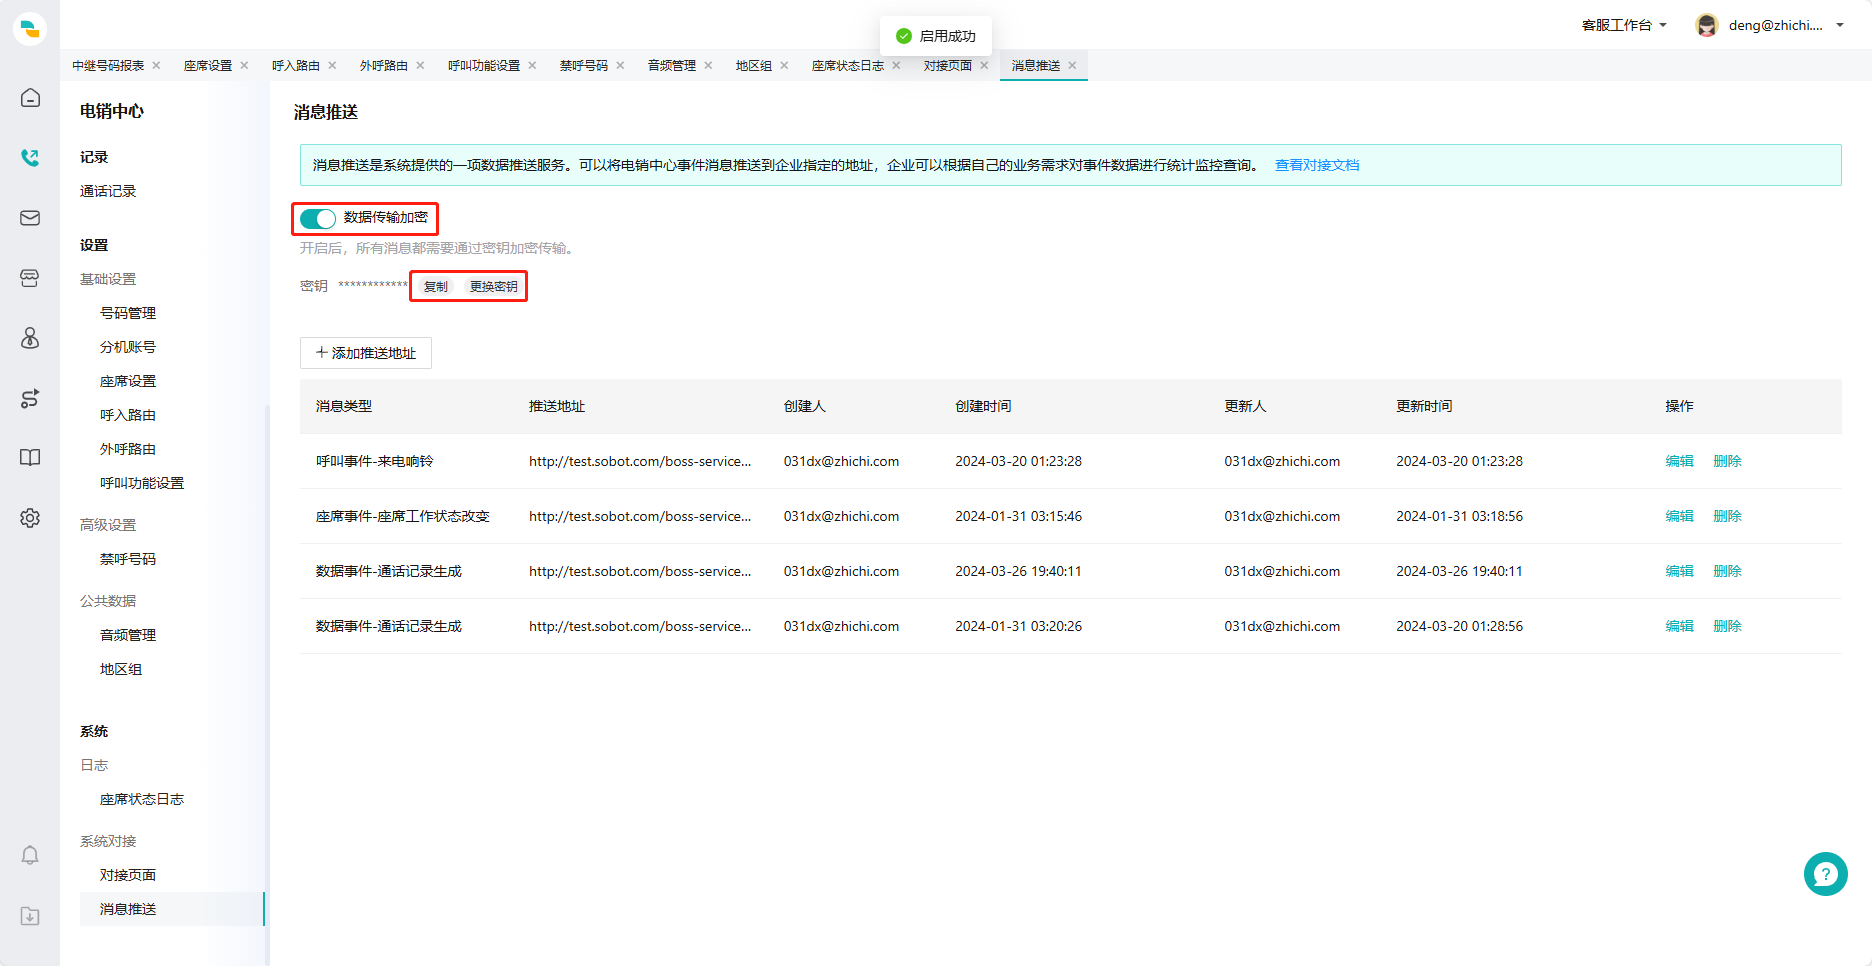
Task: Open 地区组 in the sidebar menu
Action: 121,669
